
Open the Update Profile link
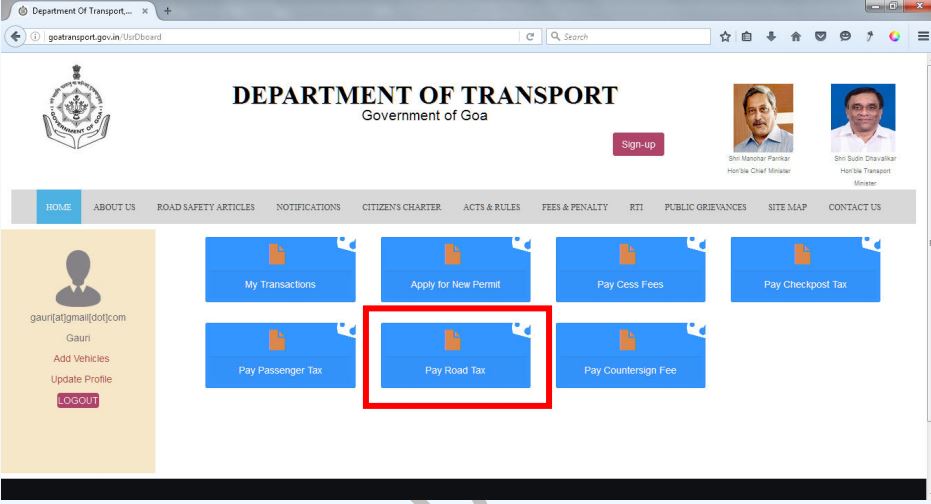click(81, 379)
